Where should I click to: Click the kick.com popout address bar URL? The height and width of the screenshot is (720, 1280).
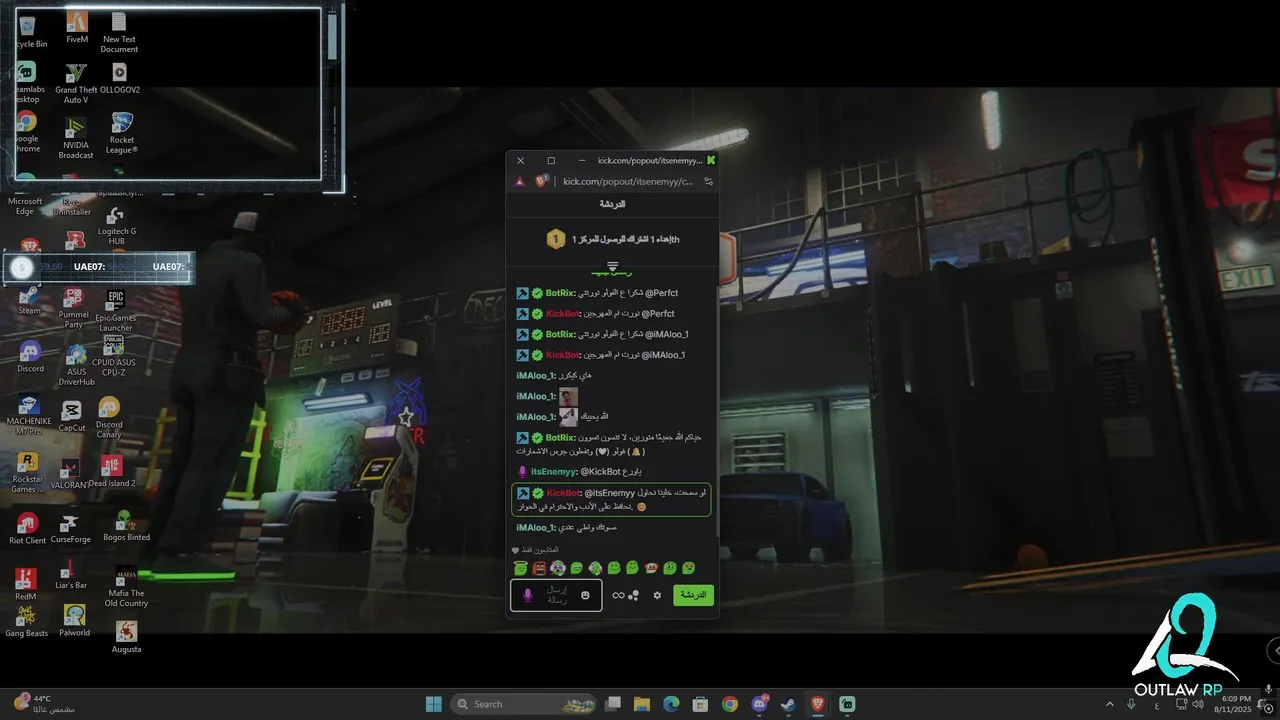pos(628,182)
